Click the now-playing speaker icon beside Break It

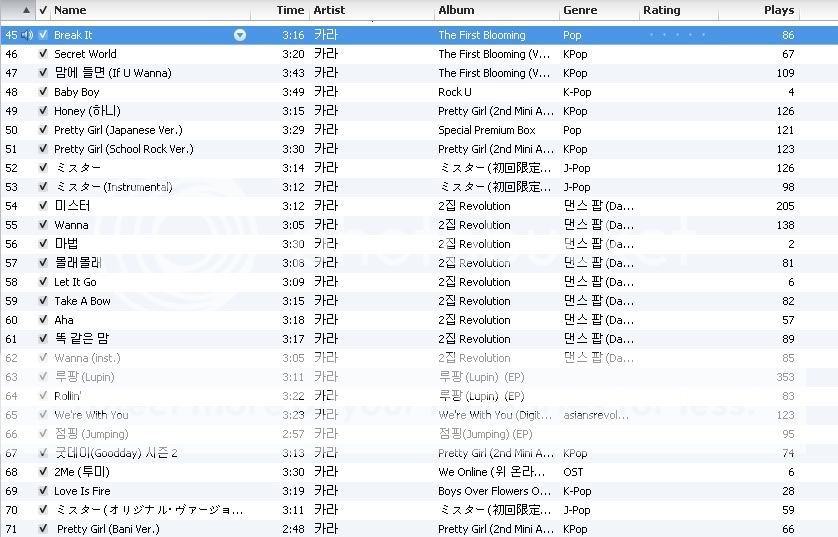pos(27,35)
